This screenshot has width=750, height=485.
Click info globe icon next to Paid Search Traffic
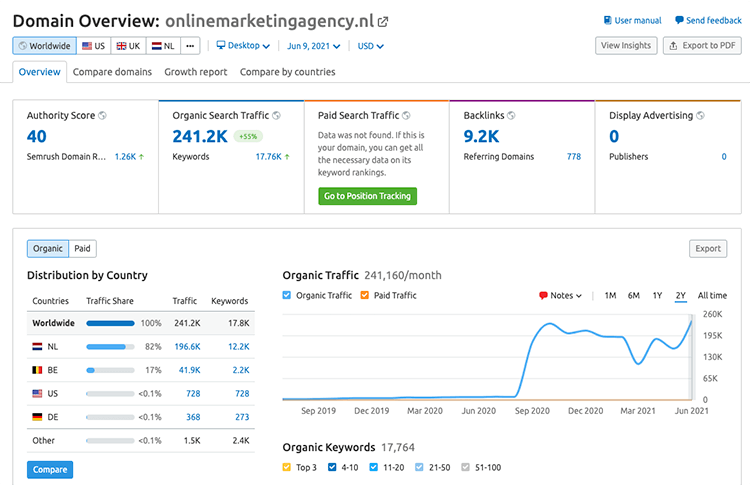click(406, 115)
